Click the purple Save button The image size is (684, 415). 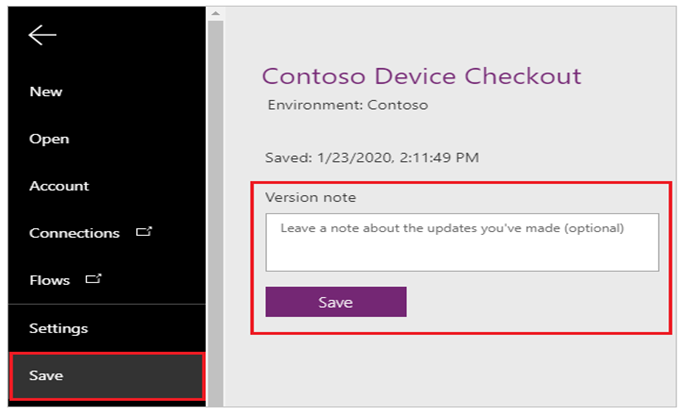pyautogui.click(x=336, y=302)
